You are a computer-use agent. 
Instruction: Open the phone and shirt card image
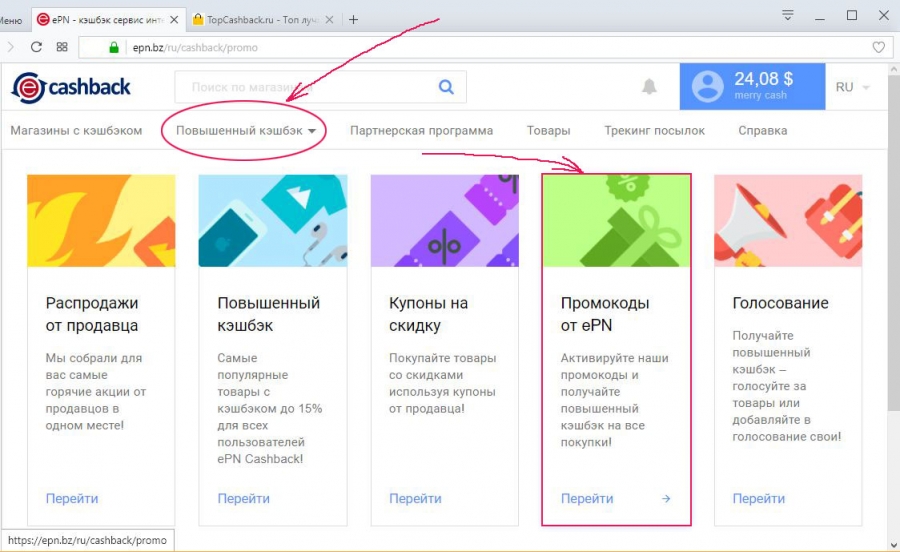click(273, 220)
